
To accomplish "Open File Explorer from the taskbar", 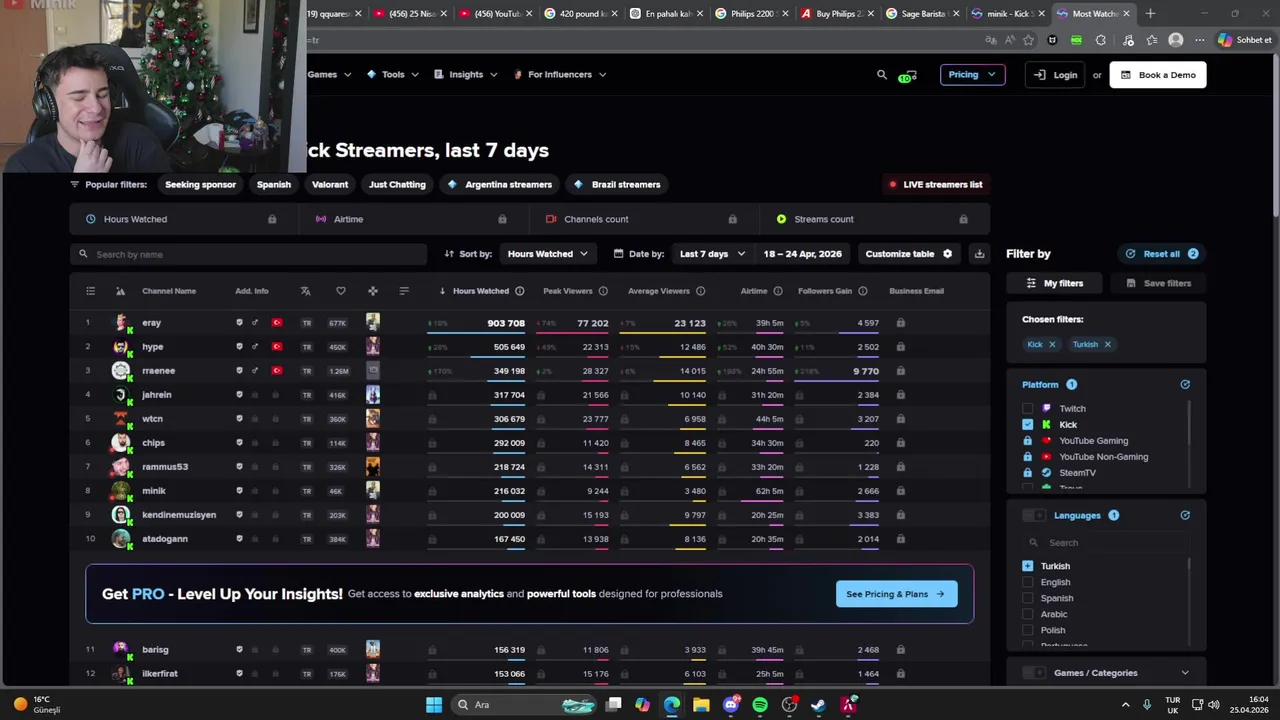I will tap(701, 705).
